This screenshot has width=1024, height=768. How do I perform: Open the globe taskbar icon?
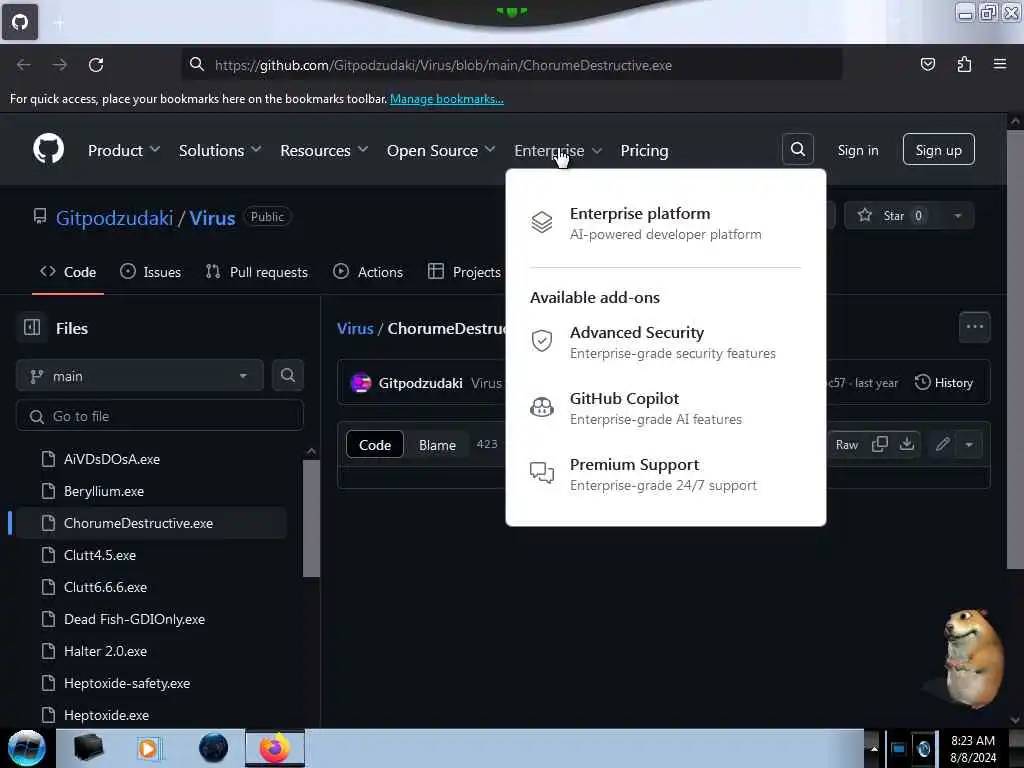point(214,748)
